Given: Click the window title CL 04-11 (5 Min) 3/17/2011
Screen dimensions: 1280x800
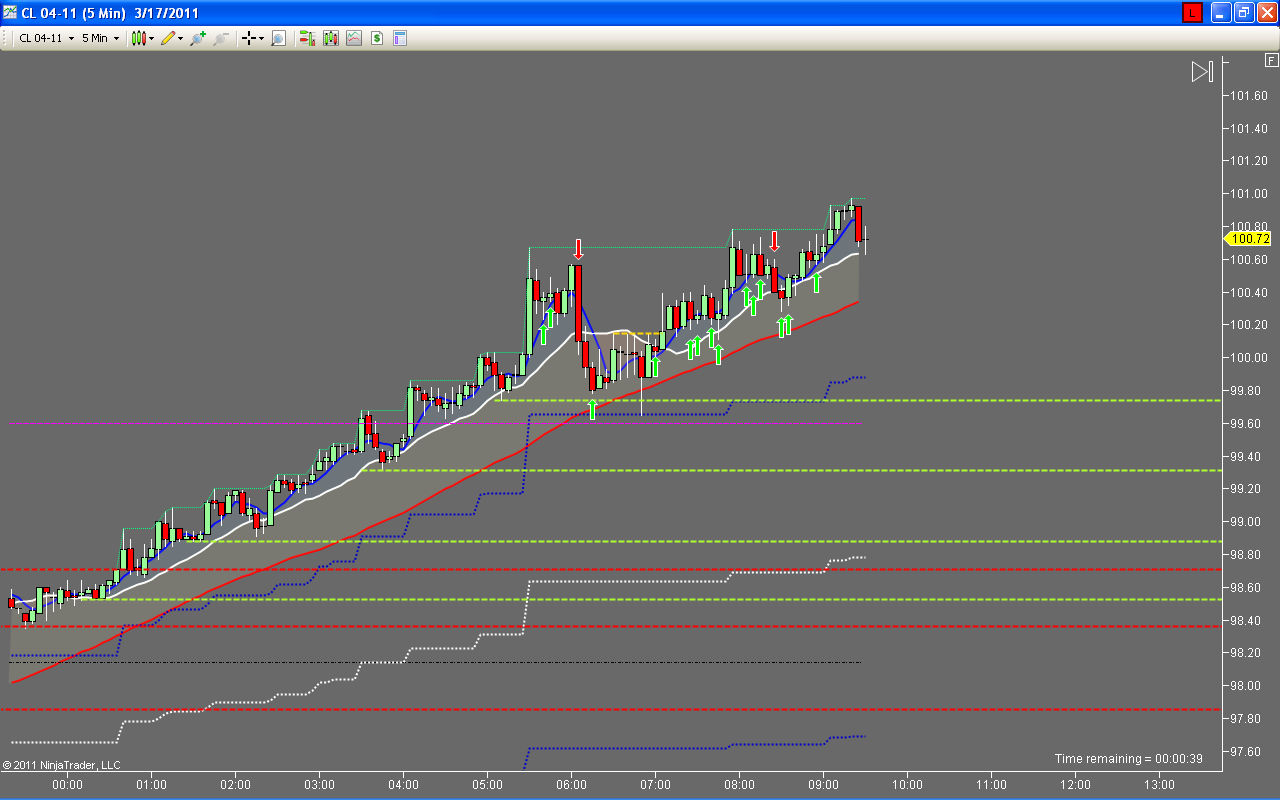Looking at the screenshot, I should pos(110,13).
